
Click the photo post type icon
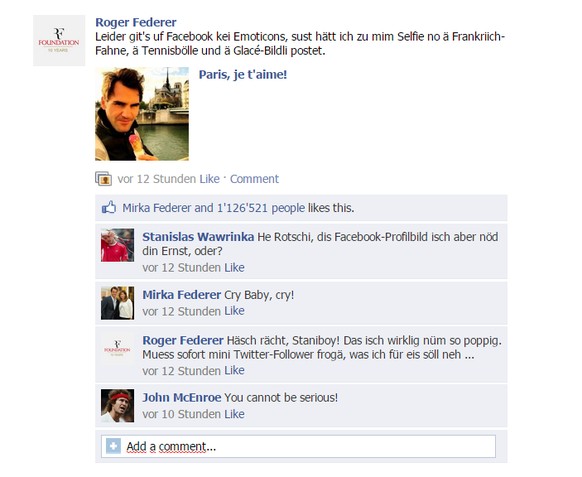[103, 179]
